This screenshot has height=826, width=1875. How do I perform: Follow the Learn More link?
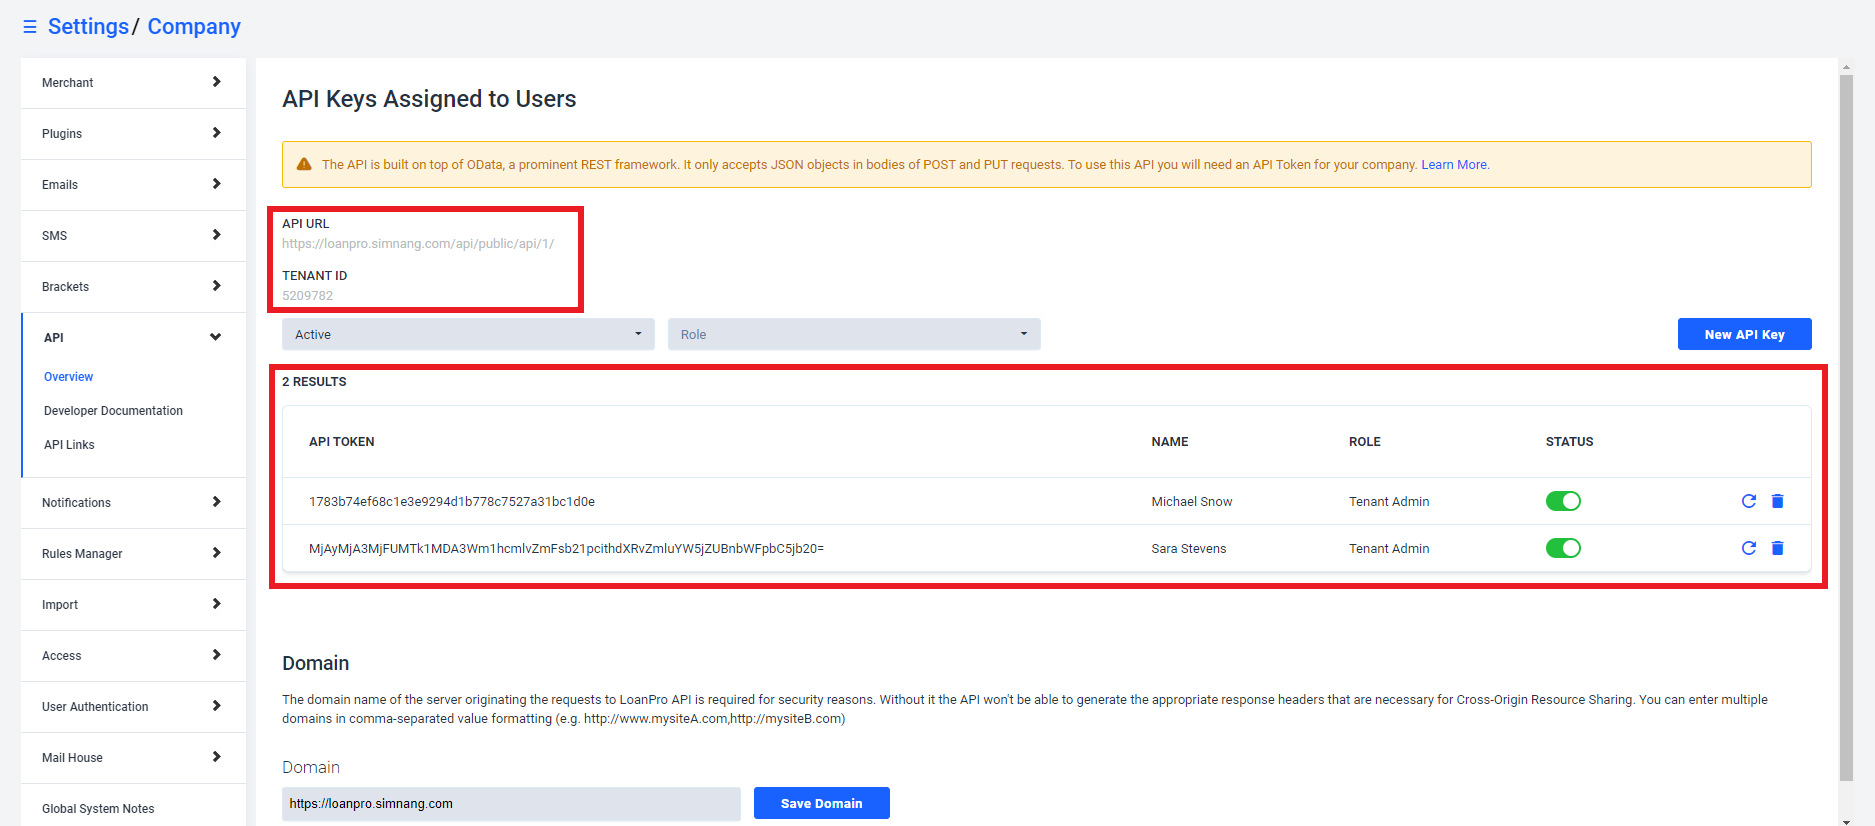pyautogui.click(x=1455, y=165)
